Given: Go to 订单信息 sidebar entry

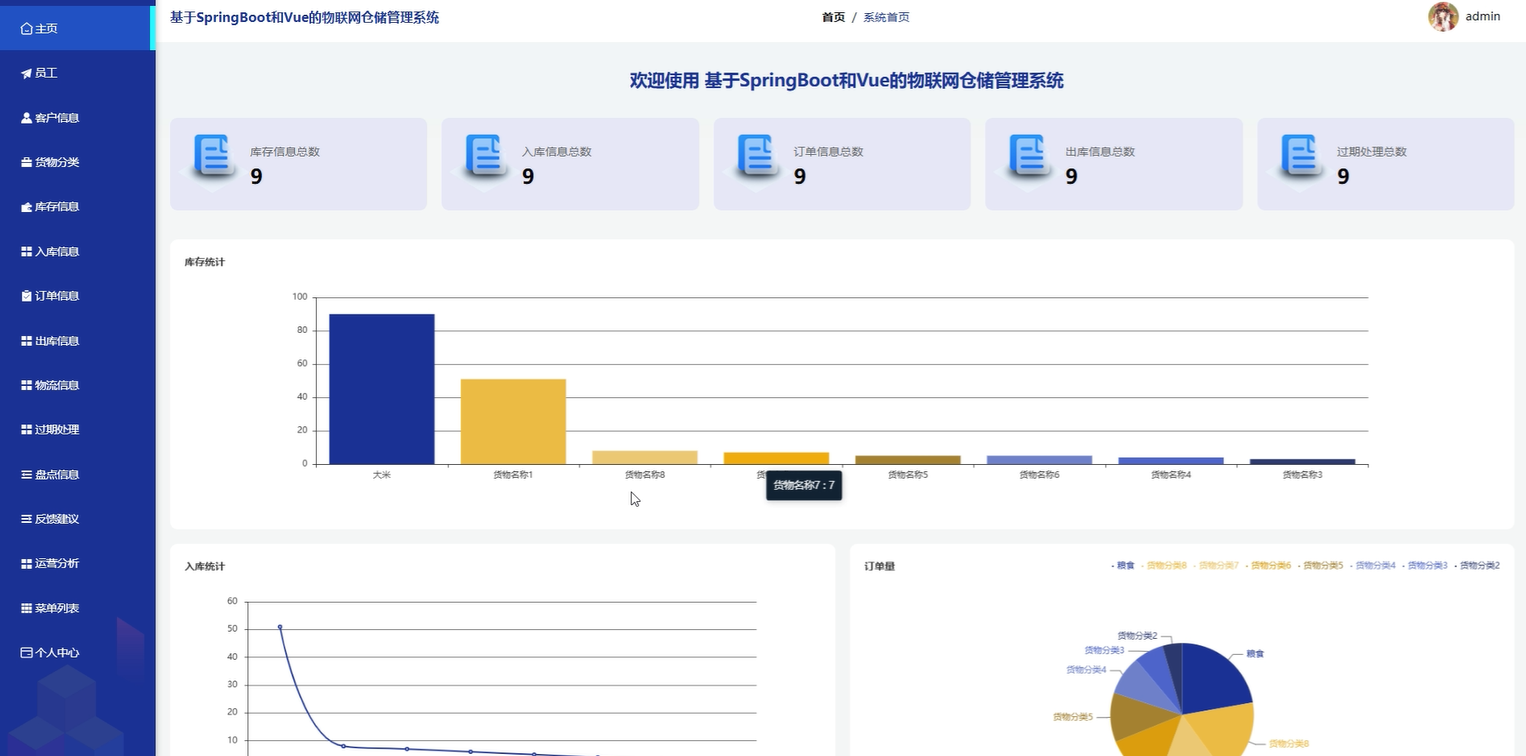Looking at the screenshot, I should (x=77, y=296).
